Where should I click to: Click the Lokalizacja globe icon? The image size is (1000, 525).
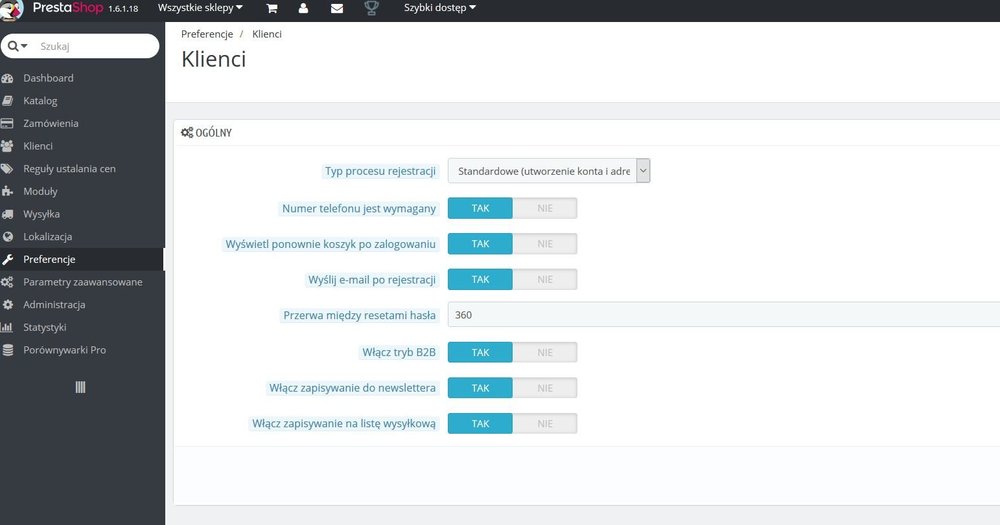8,237
